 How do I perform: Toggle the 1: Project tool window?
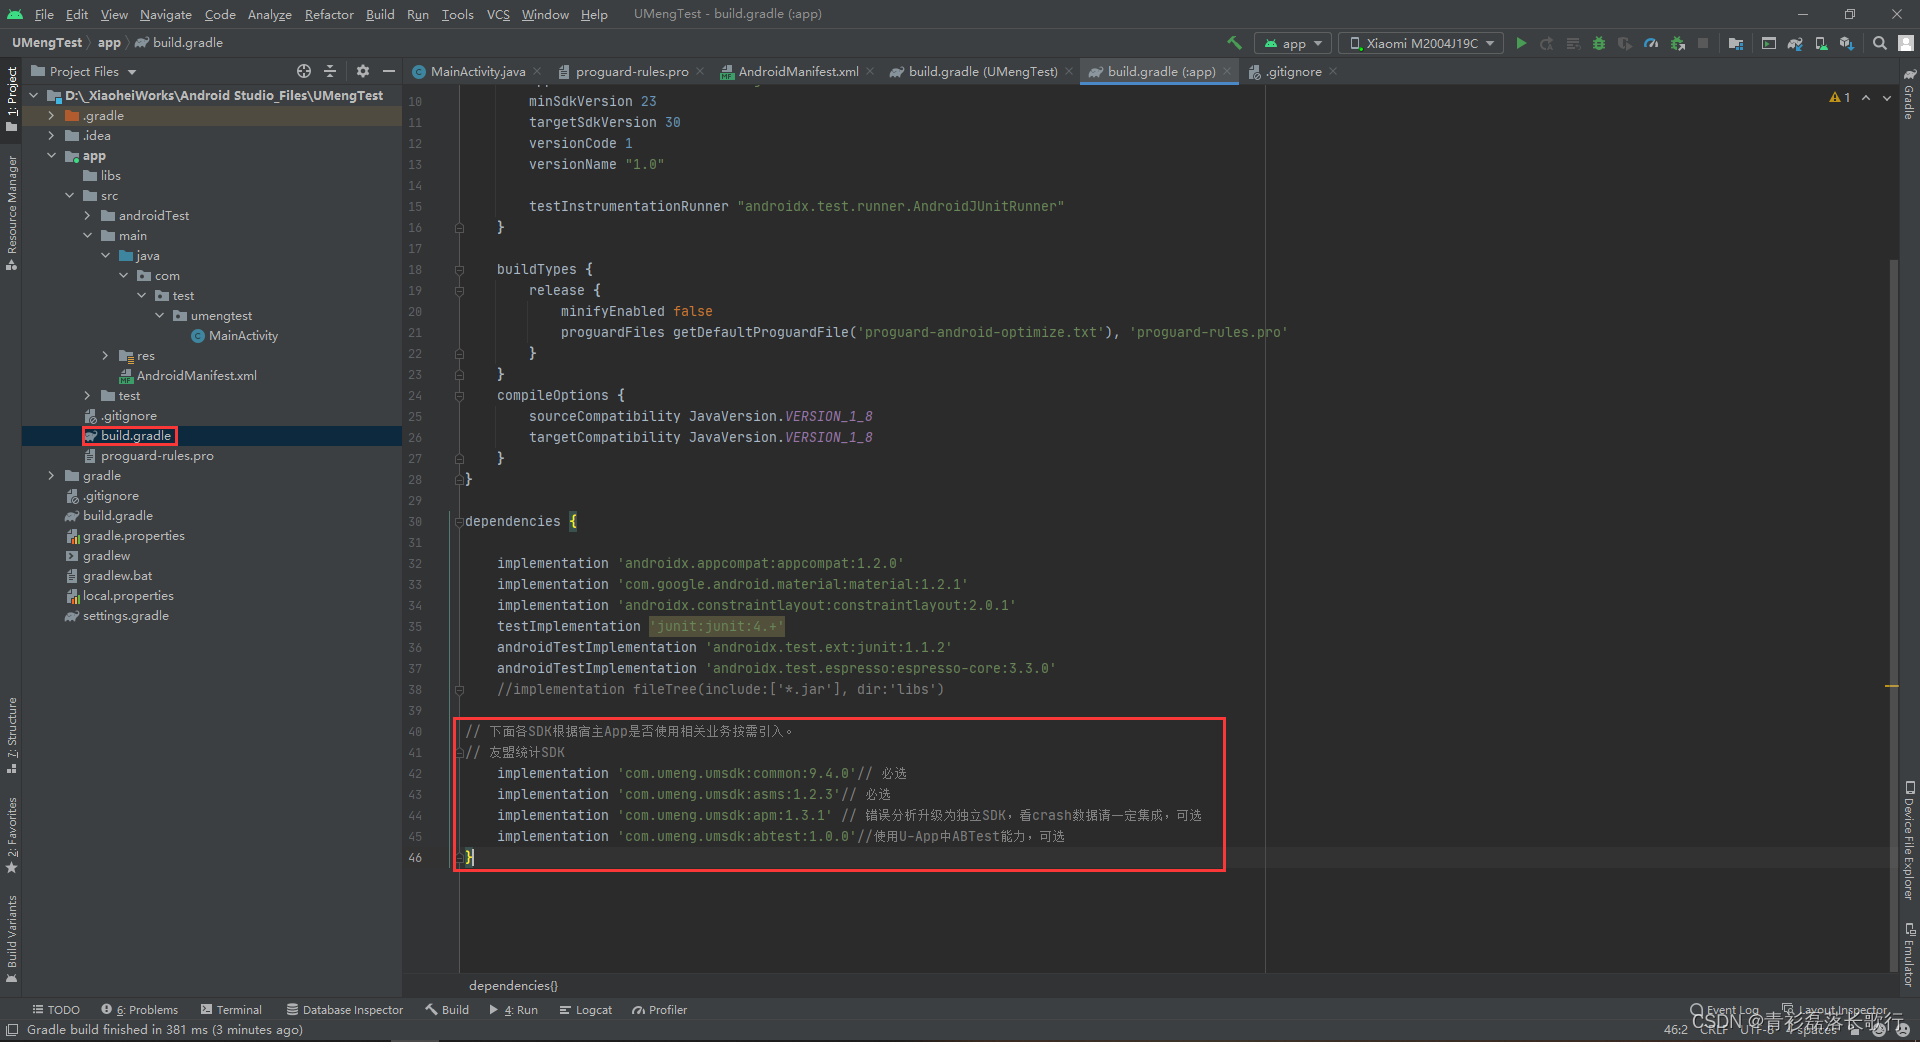coord(12,90)
